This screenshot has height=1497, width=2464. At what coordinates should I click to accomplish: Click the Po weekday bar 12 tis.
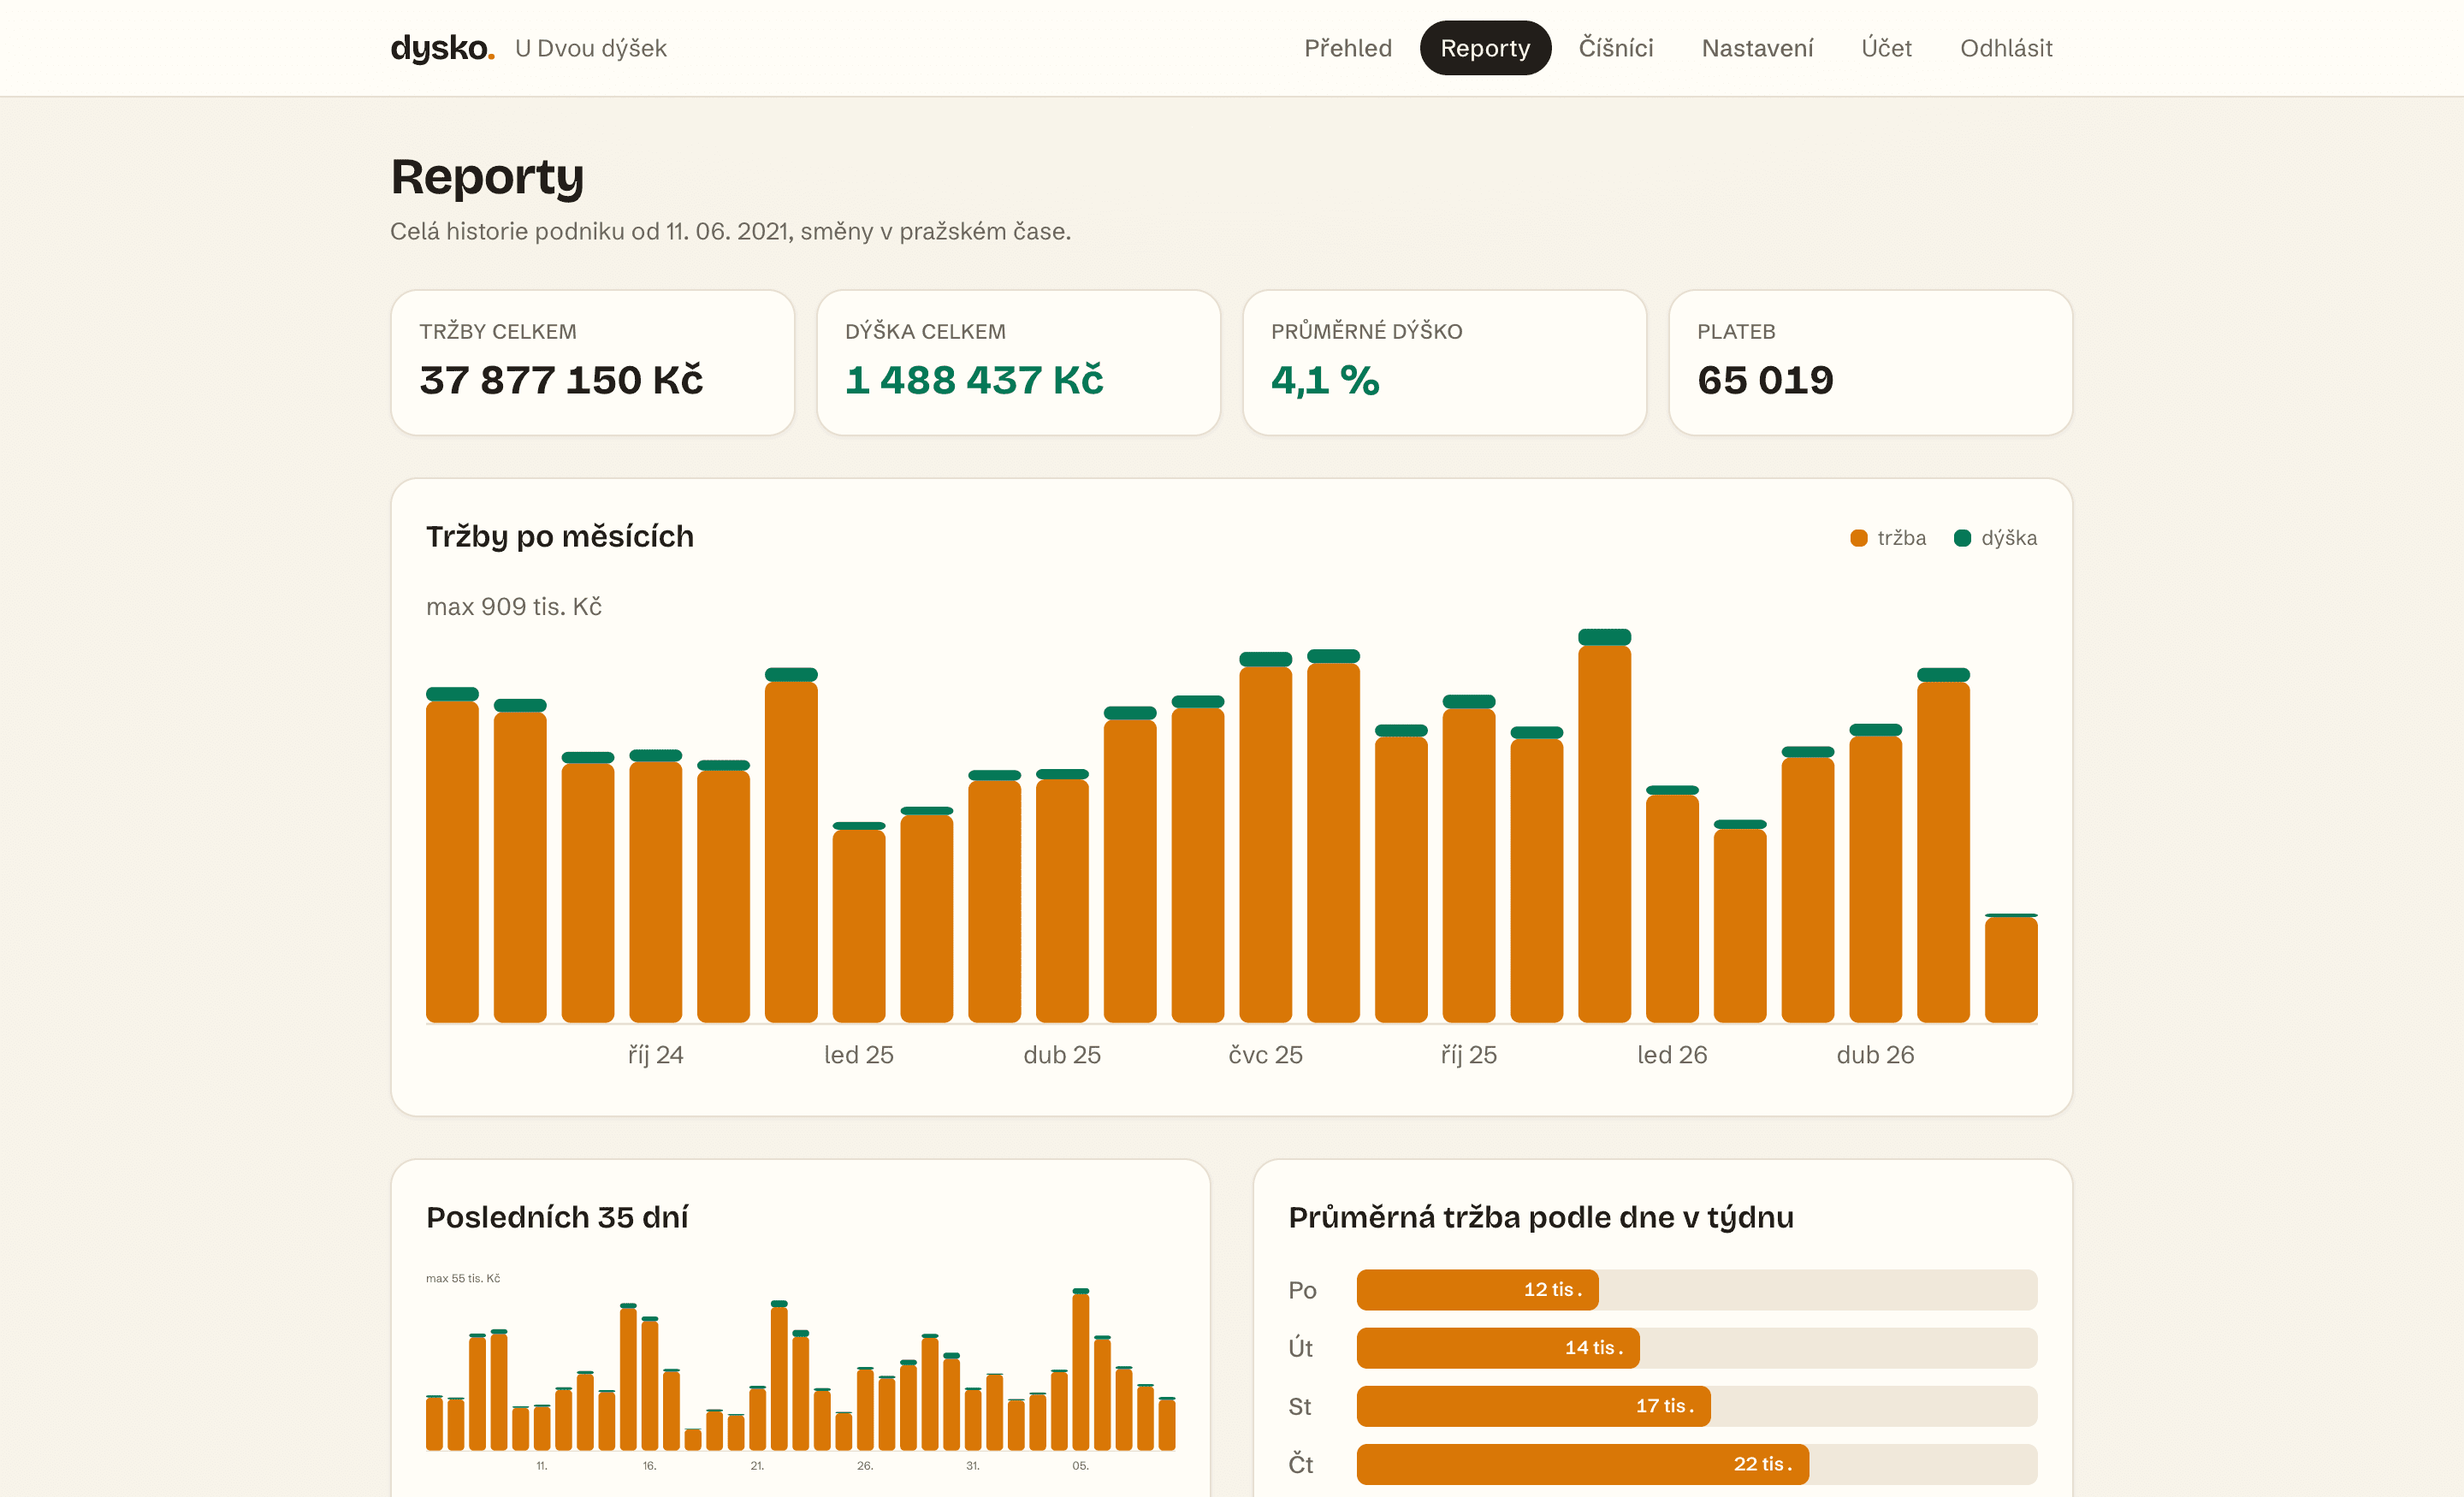(x=1477, y=1290)
